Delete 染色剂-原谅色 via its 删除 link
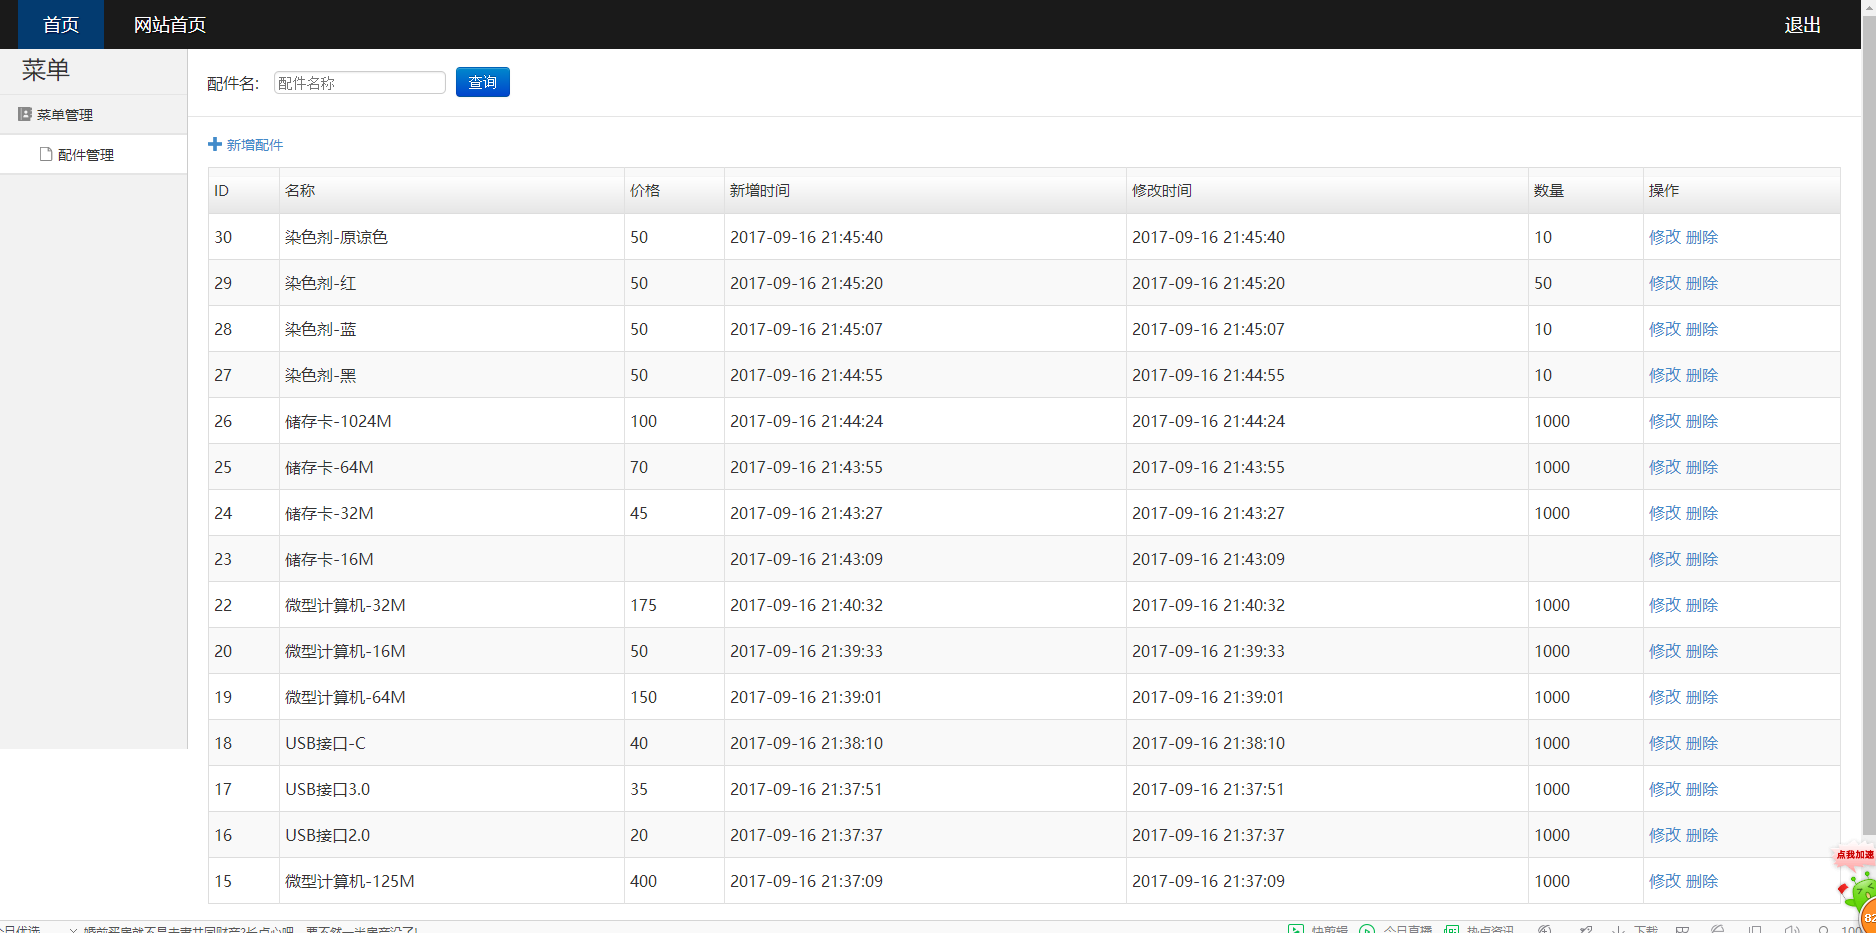 click(1702, 237)
